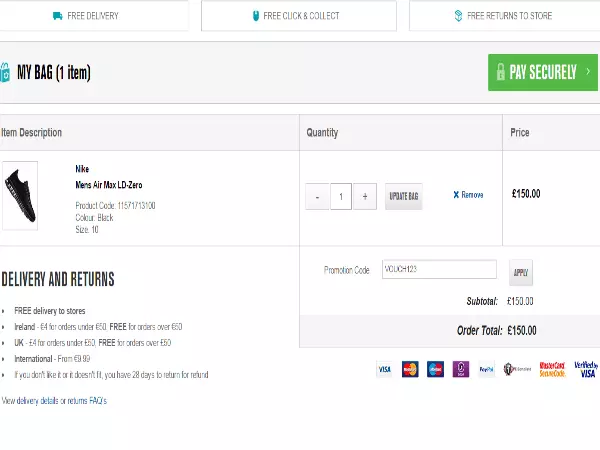Click the Verified by Visa logo
Viewport: 600px width, 450px height.
586,369
